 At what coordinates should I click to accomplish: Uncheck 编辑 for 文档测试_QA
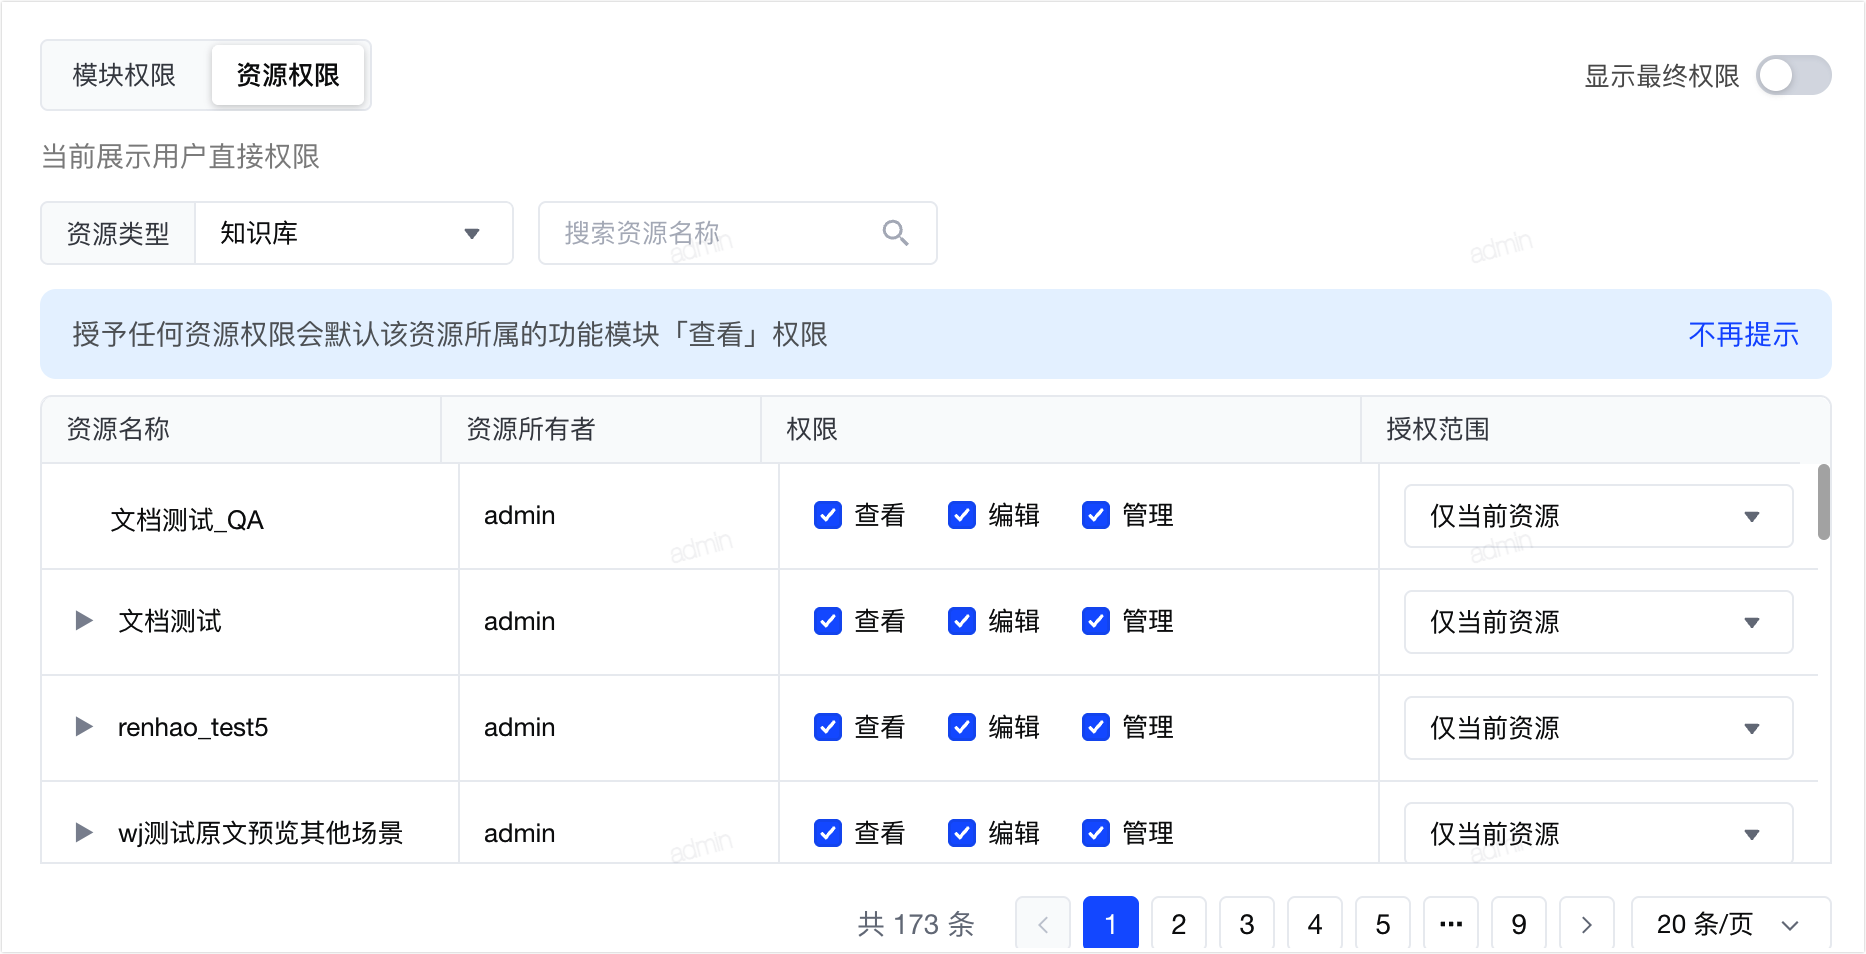pos(962,515)
